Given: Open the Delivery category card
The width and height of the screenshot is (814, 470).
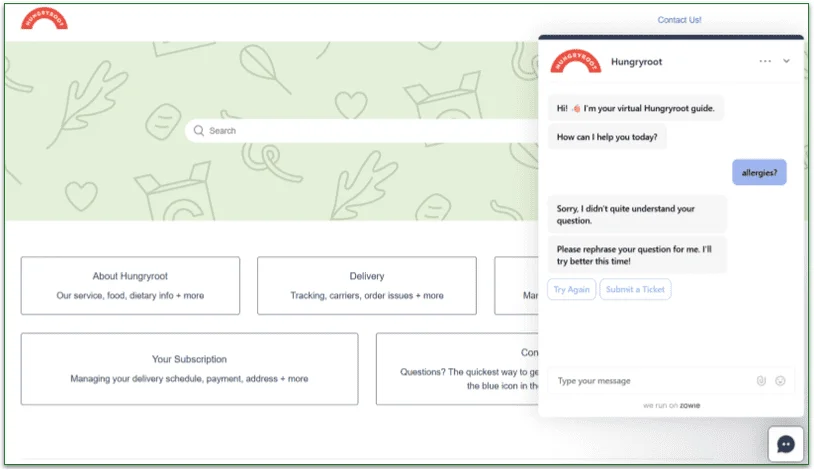Looking at the screenshot, I should 367,286.
